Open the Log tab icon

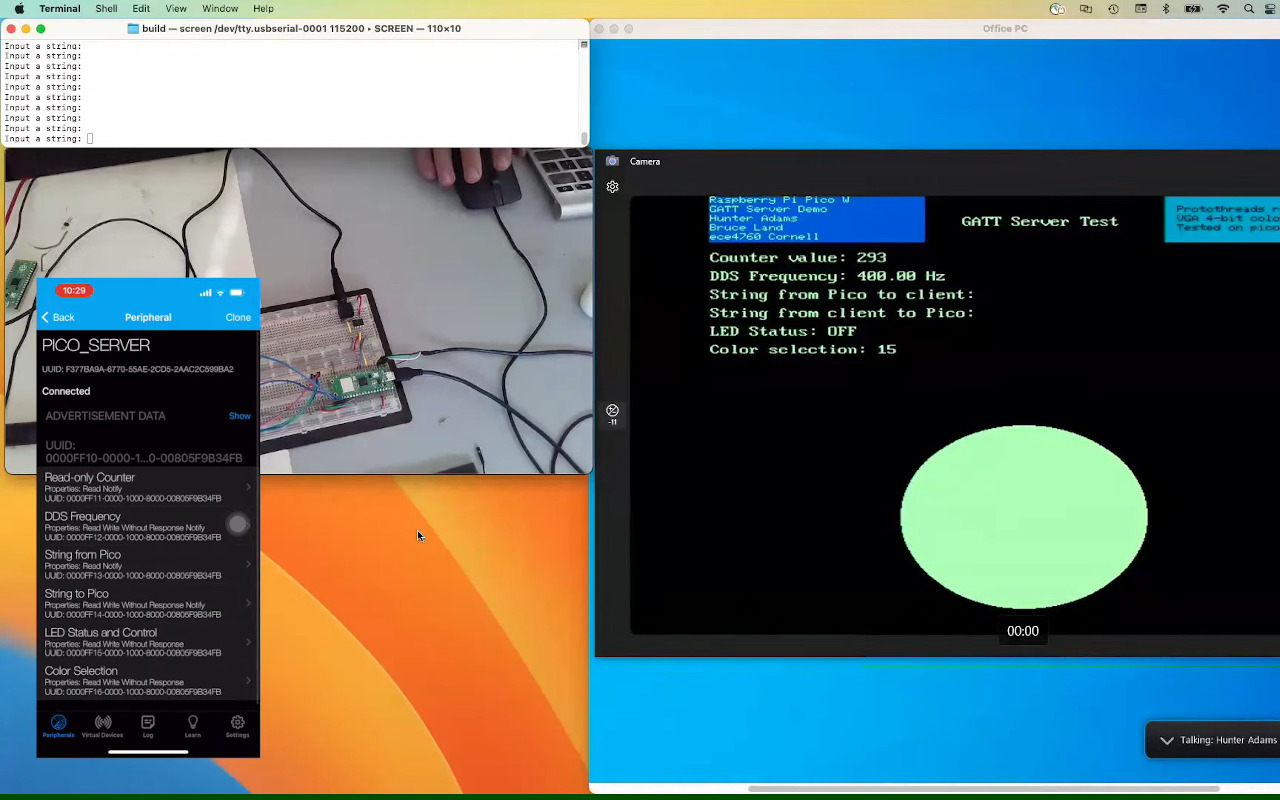point(148,725)
